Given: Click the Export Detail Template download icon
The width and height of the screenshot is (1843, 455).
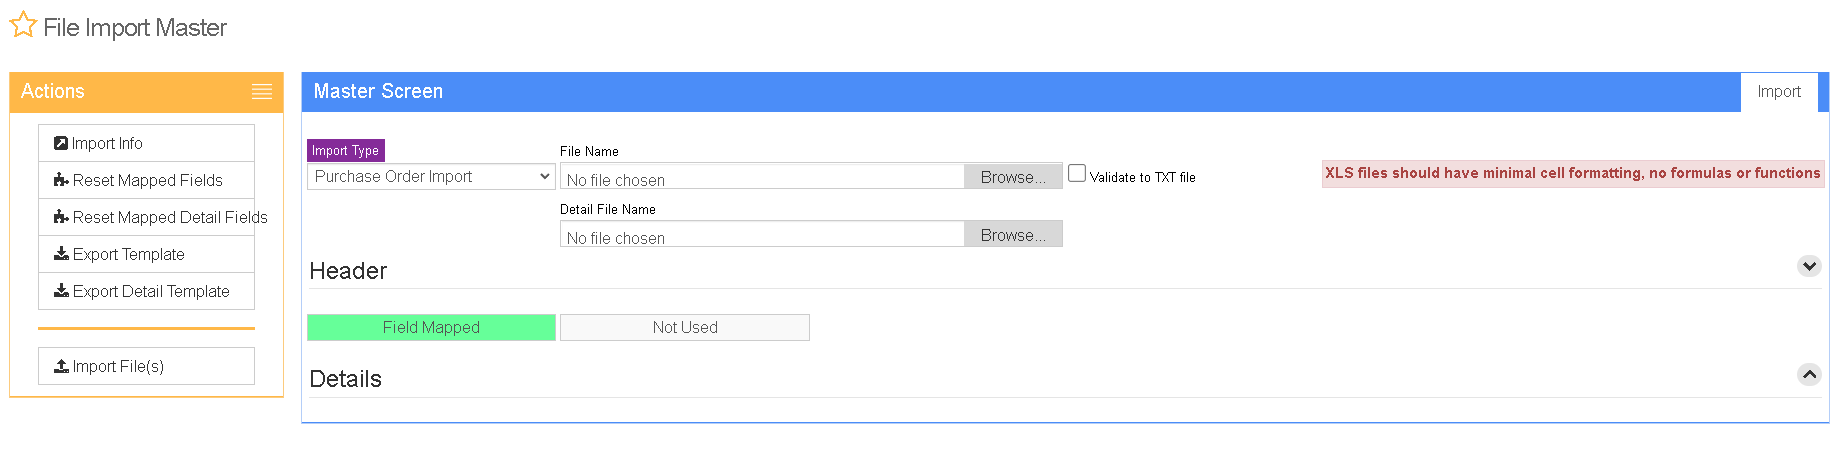Looking at the screenshot, I should click(x=61, y=291).
